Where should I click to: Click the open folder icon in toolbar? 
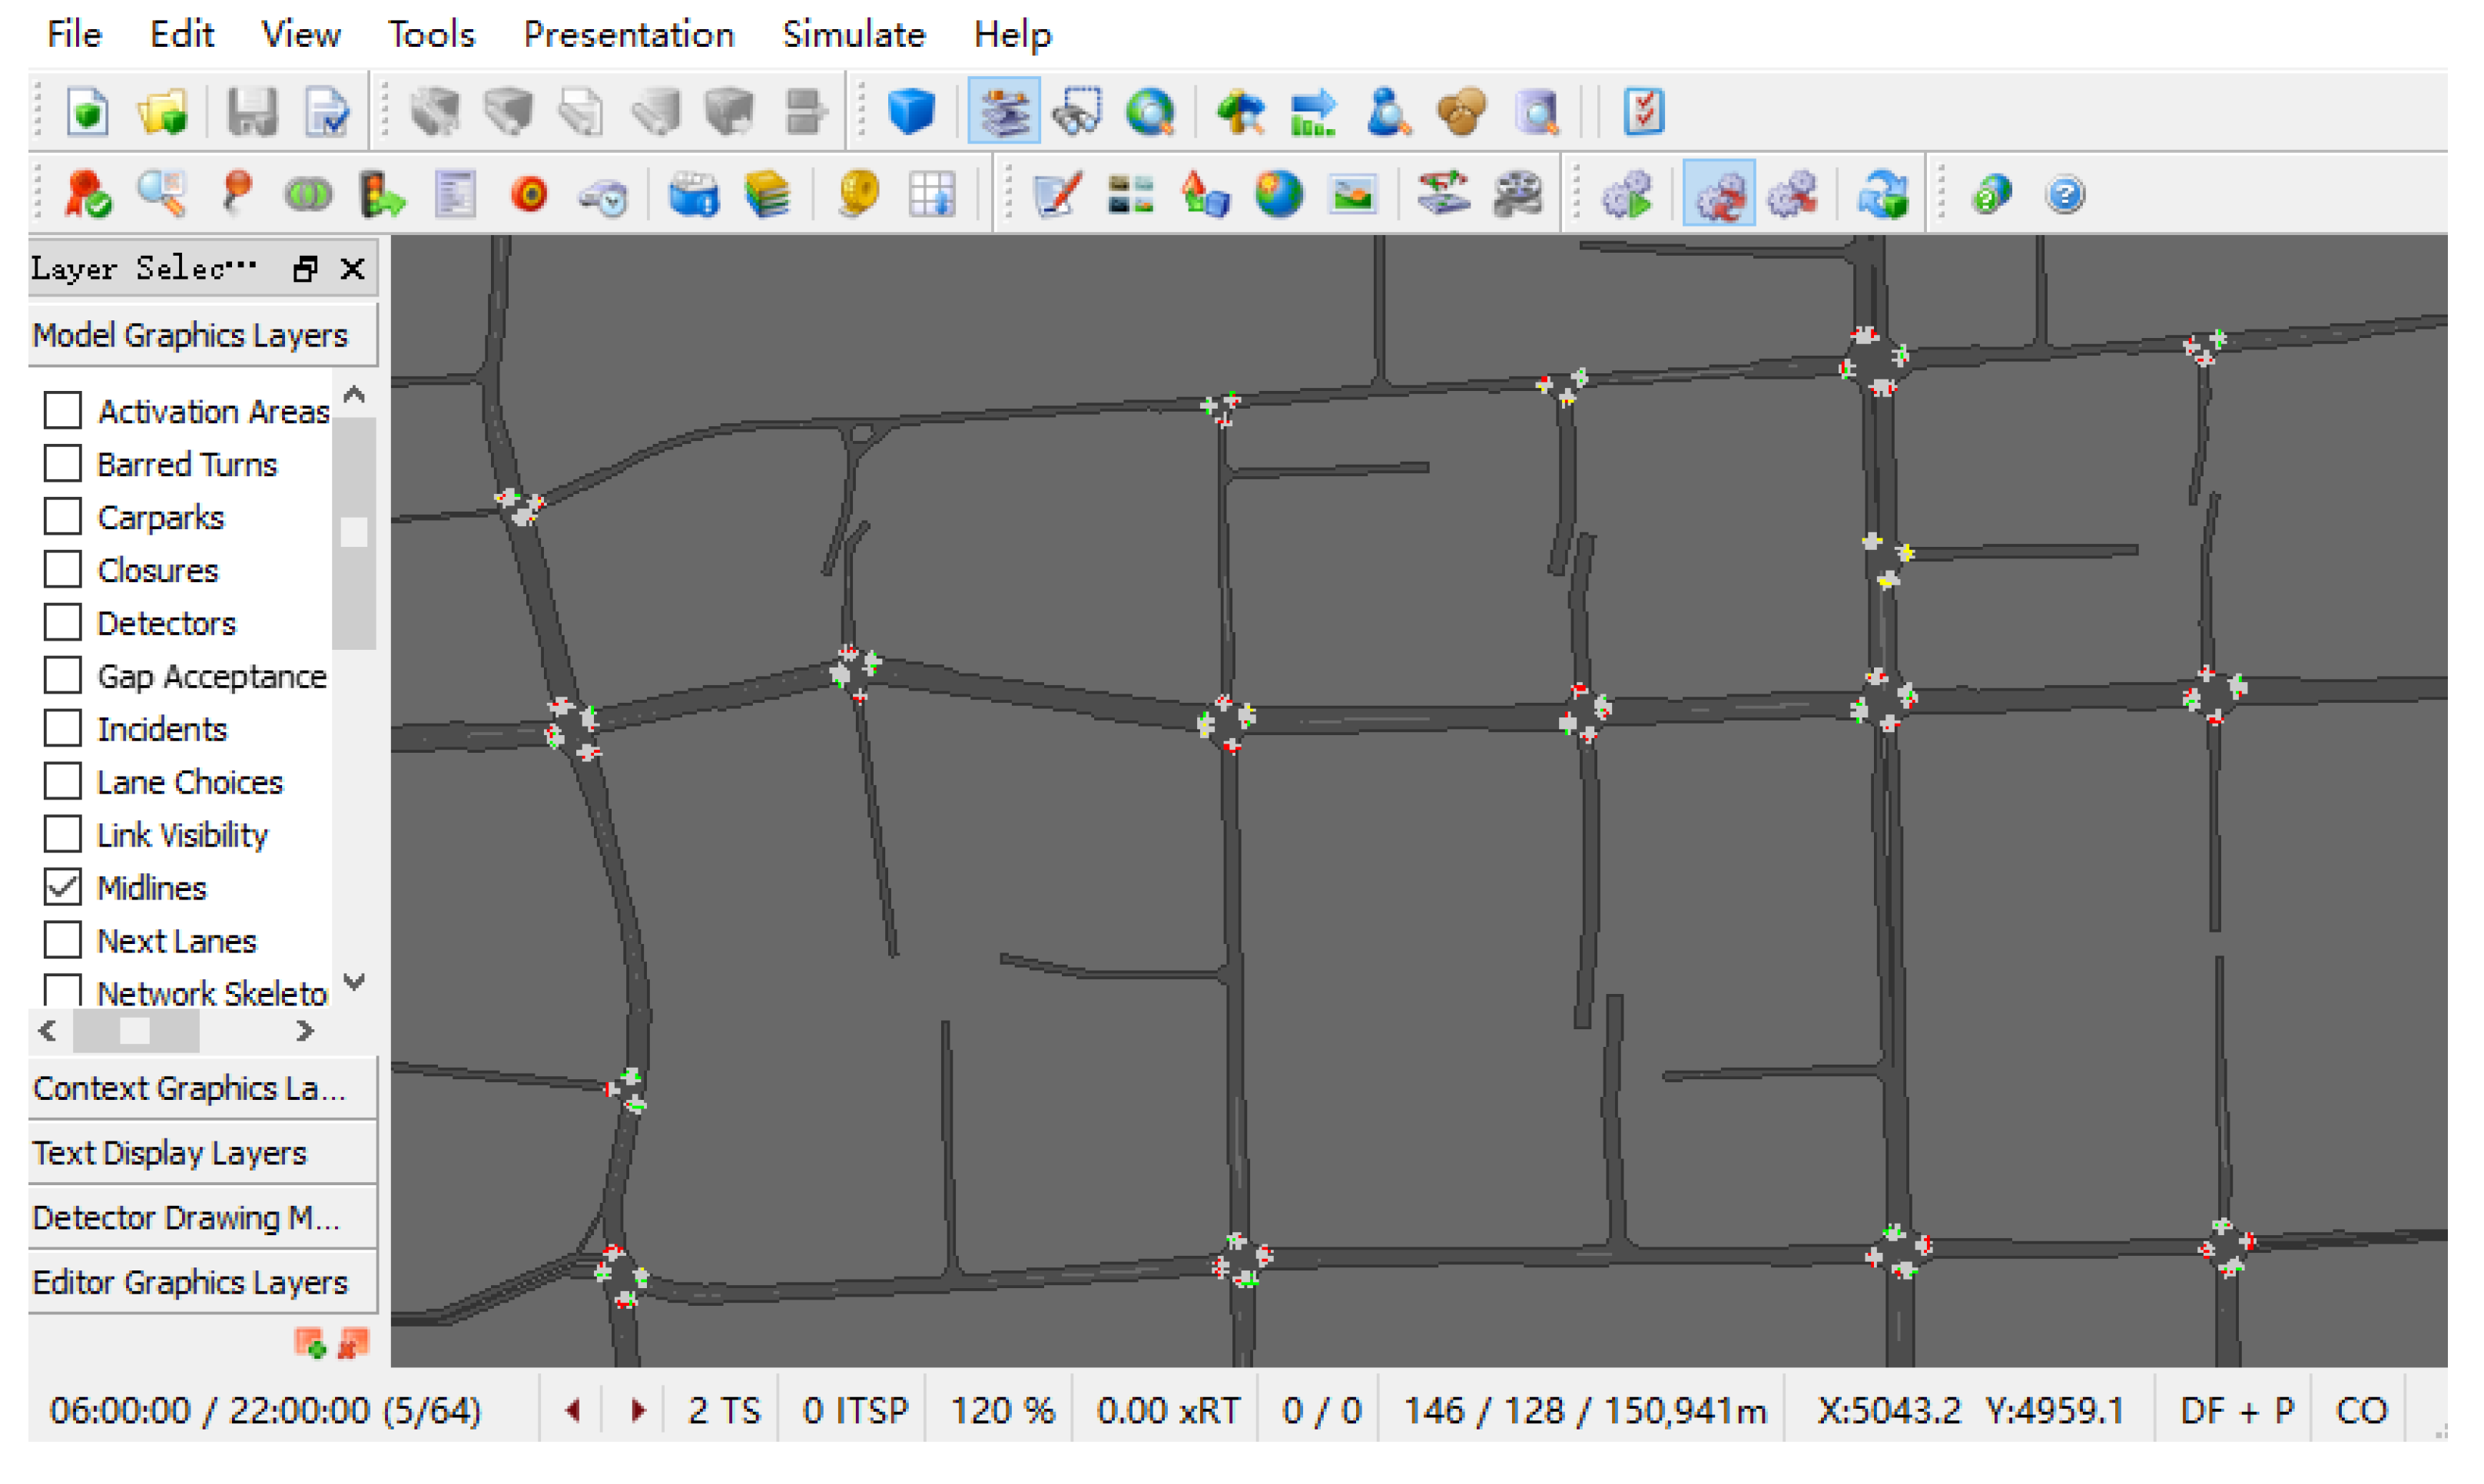(162, 111)
